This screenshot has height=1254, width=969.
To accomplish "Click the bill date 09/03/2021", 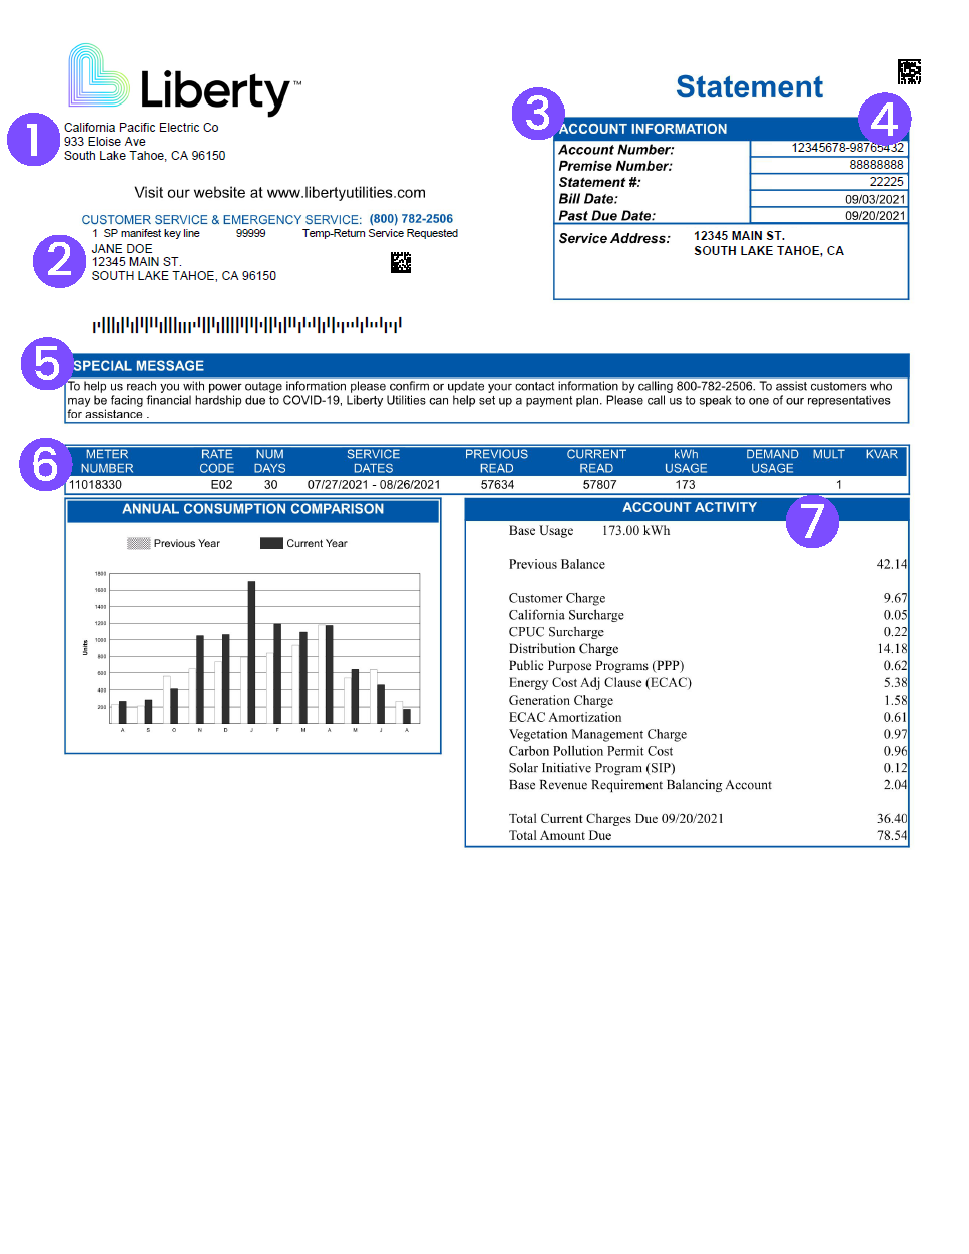I will 875,199.
